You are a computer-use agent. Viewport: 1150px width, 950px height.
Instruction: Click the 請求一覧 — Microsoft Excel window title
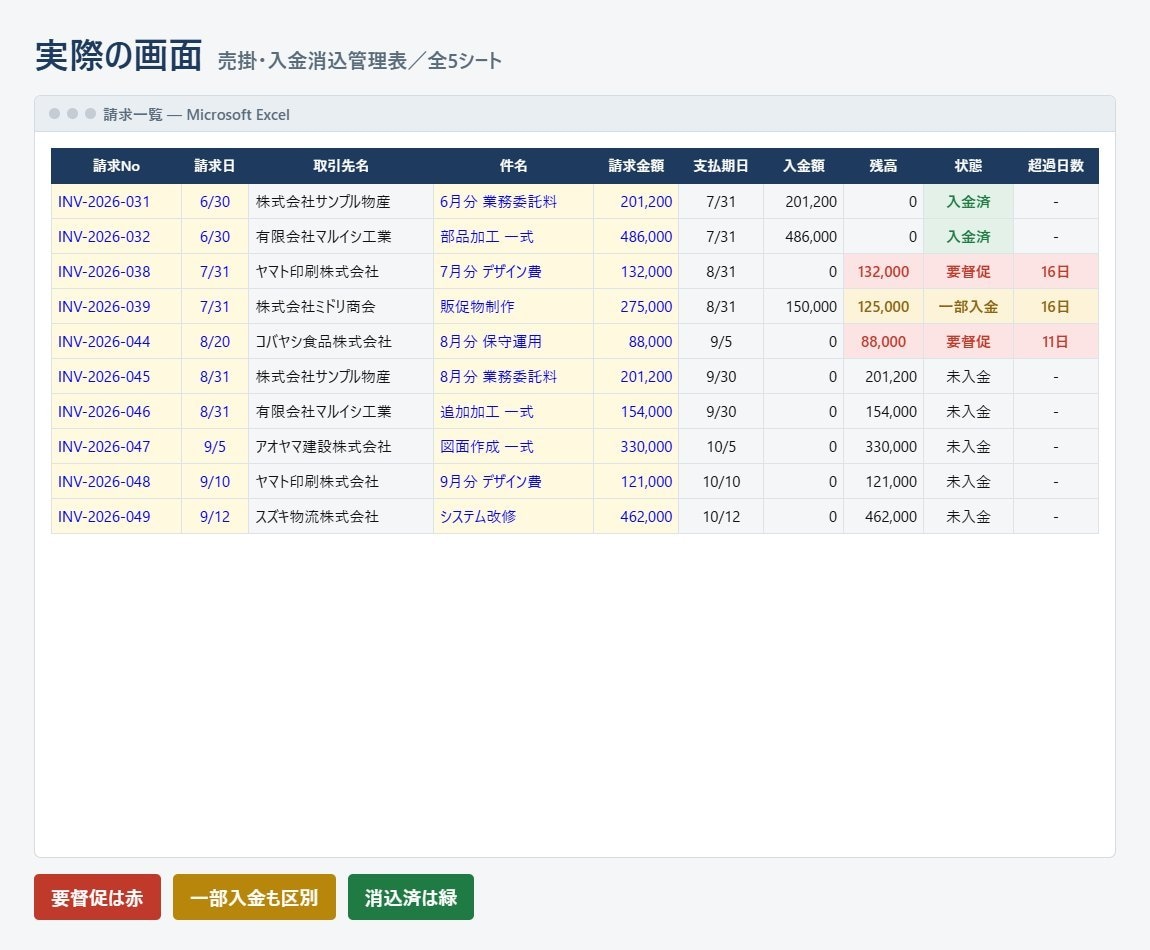197,114
